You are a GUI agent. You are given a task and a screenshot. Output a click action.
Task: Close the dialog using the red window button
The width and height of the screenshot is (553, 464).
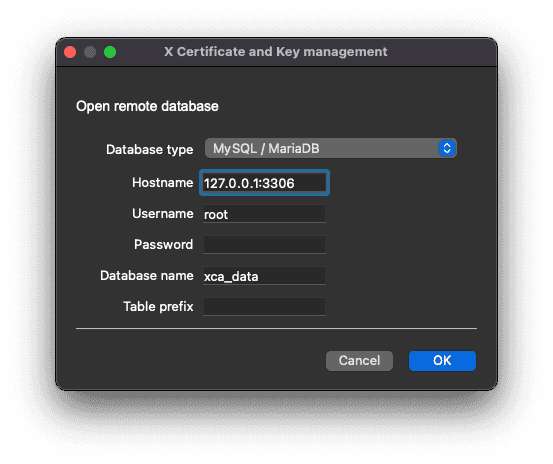70,52
